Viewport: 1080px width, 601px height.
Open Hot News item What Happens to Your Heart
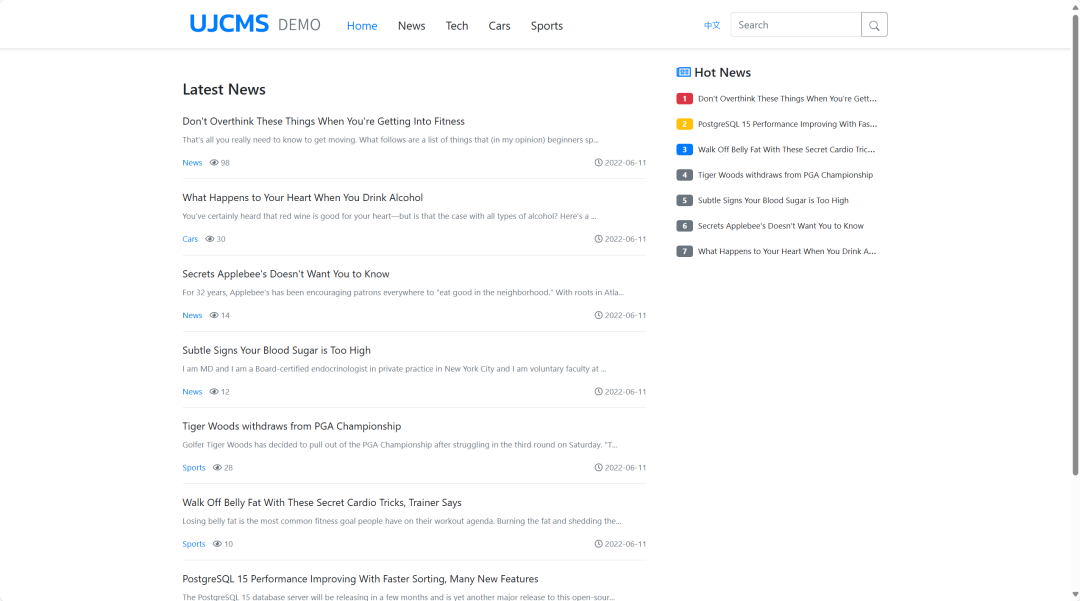tap(787, 251)
